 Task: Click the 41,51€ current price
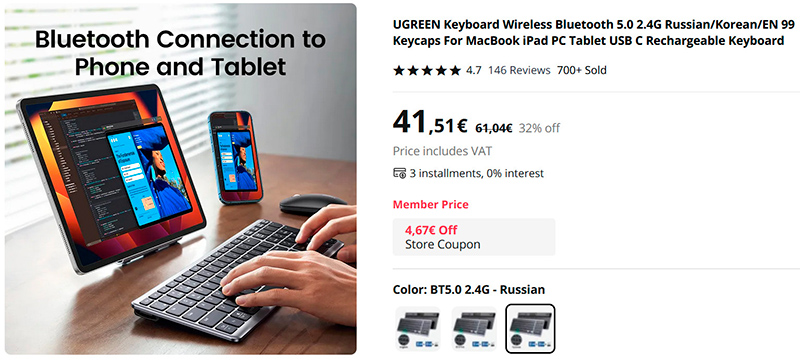click(x=430, y=124)
